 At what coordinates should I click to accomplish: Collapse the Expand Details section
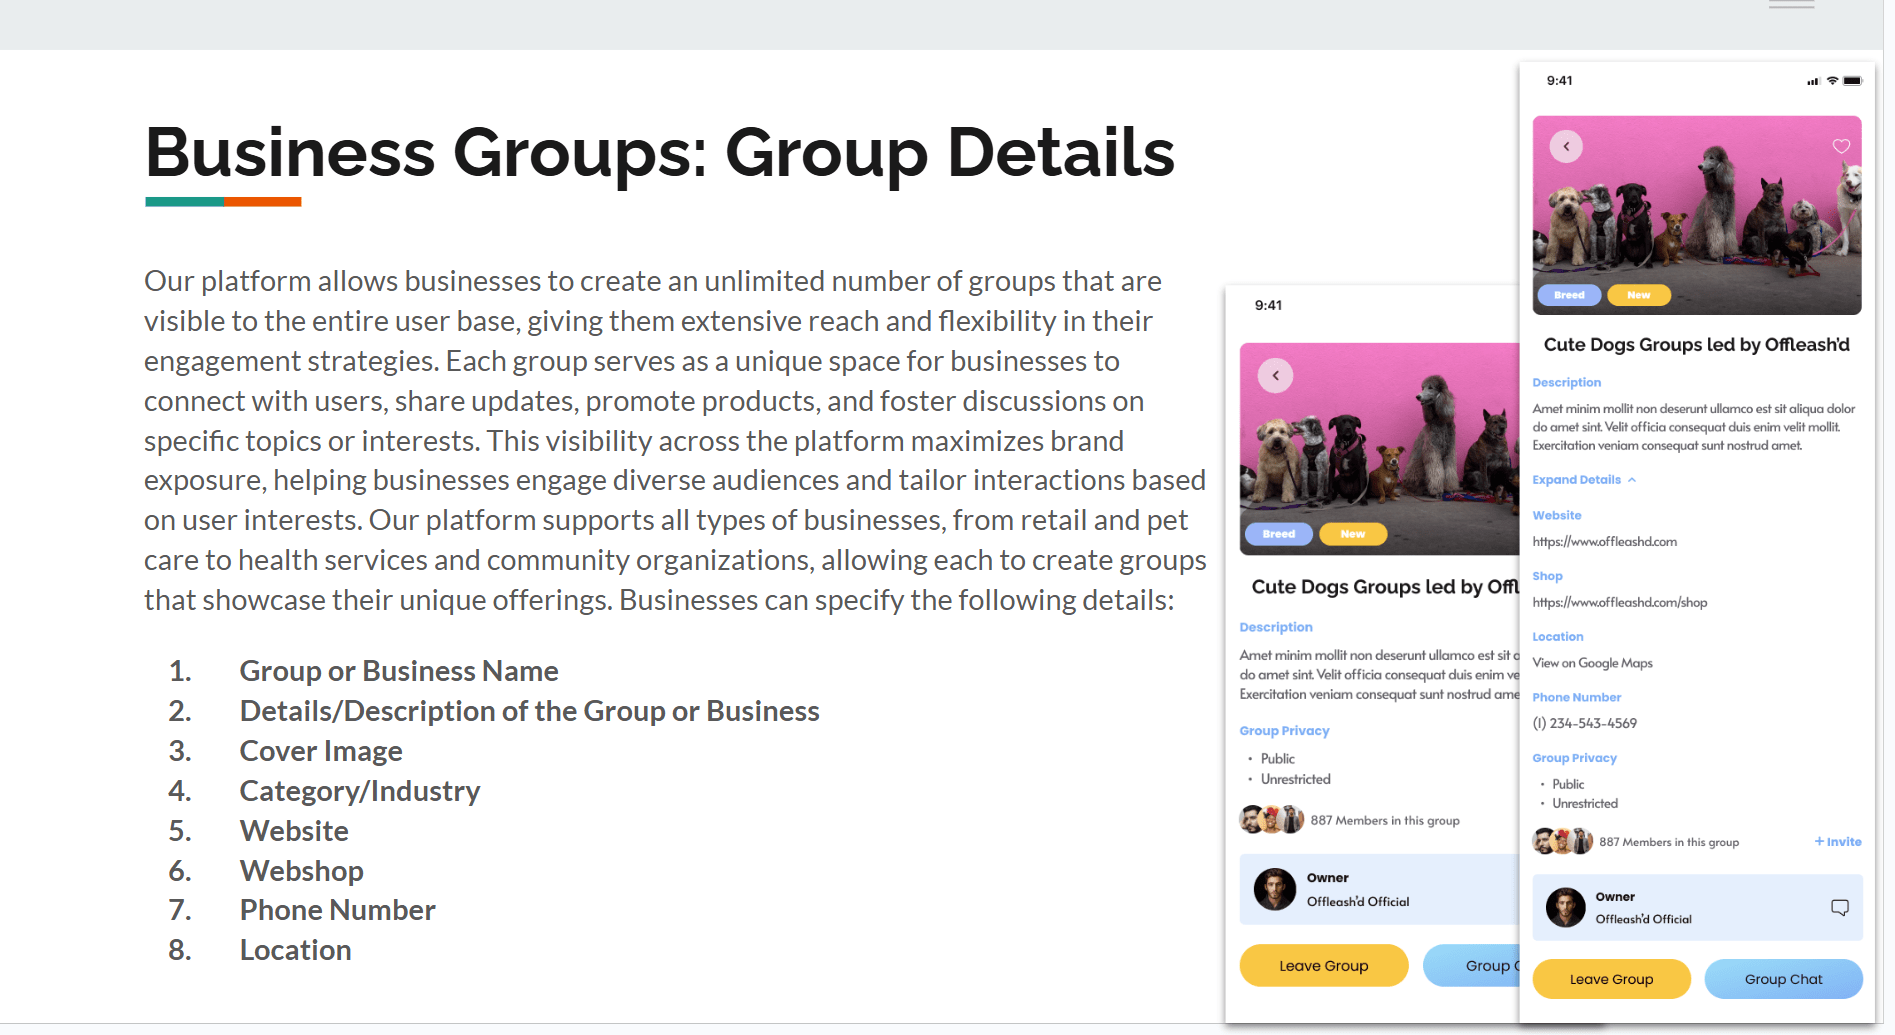(x=1584, y=480)
